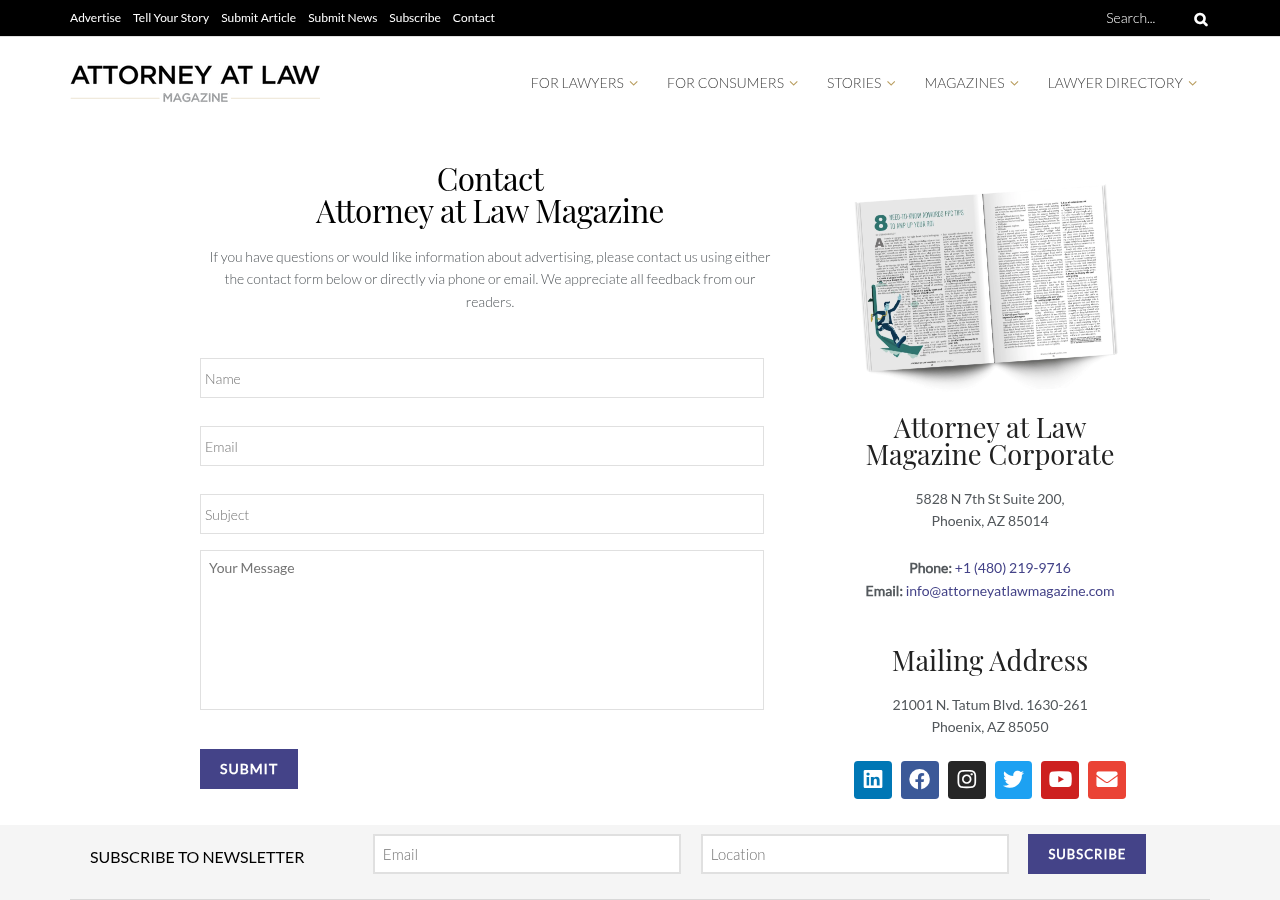Viewport: 1280px width, 900px height.
Task: Click the top Search box
Action: point(1144,18)
